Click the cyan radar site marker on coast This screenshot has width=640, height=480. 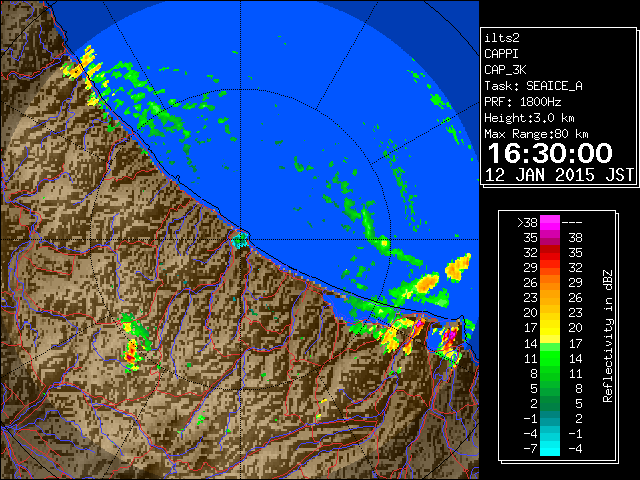tap(240, 240)
